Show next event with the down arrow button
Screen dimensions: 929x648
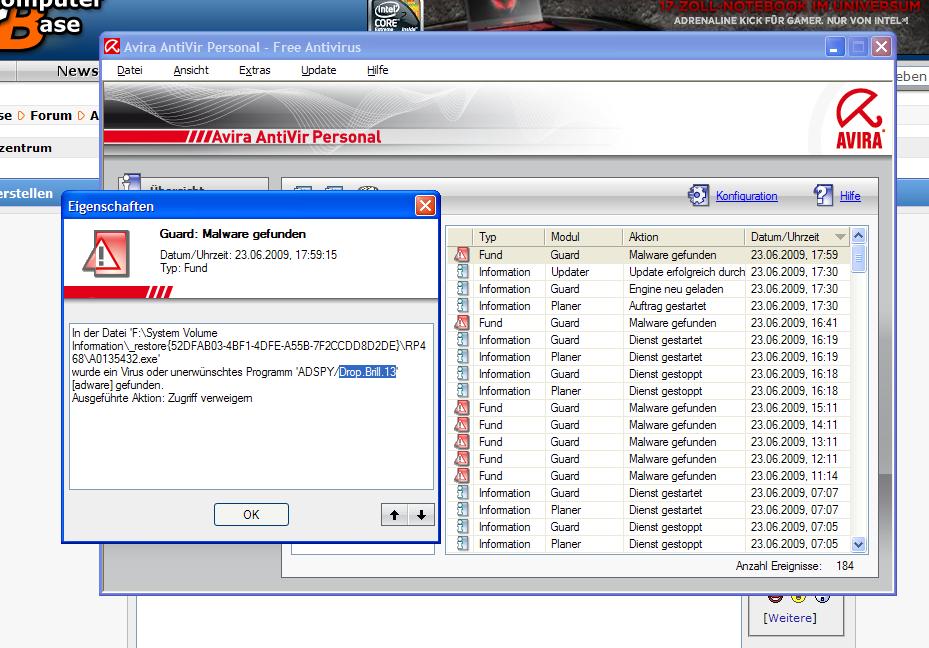(421, 515)
